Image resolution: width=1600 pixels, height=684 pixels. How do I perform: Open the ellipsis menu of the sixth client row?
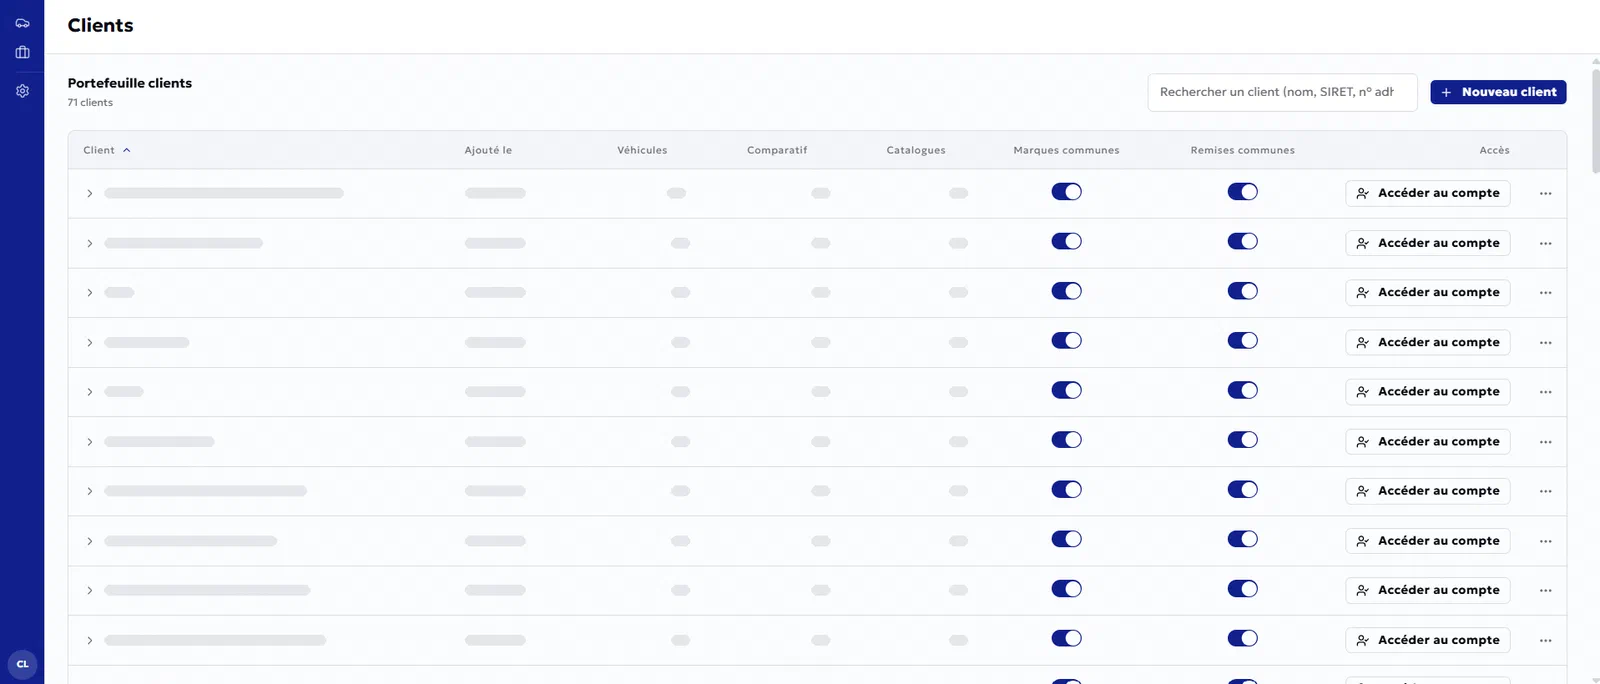[x=1545, y=441]
